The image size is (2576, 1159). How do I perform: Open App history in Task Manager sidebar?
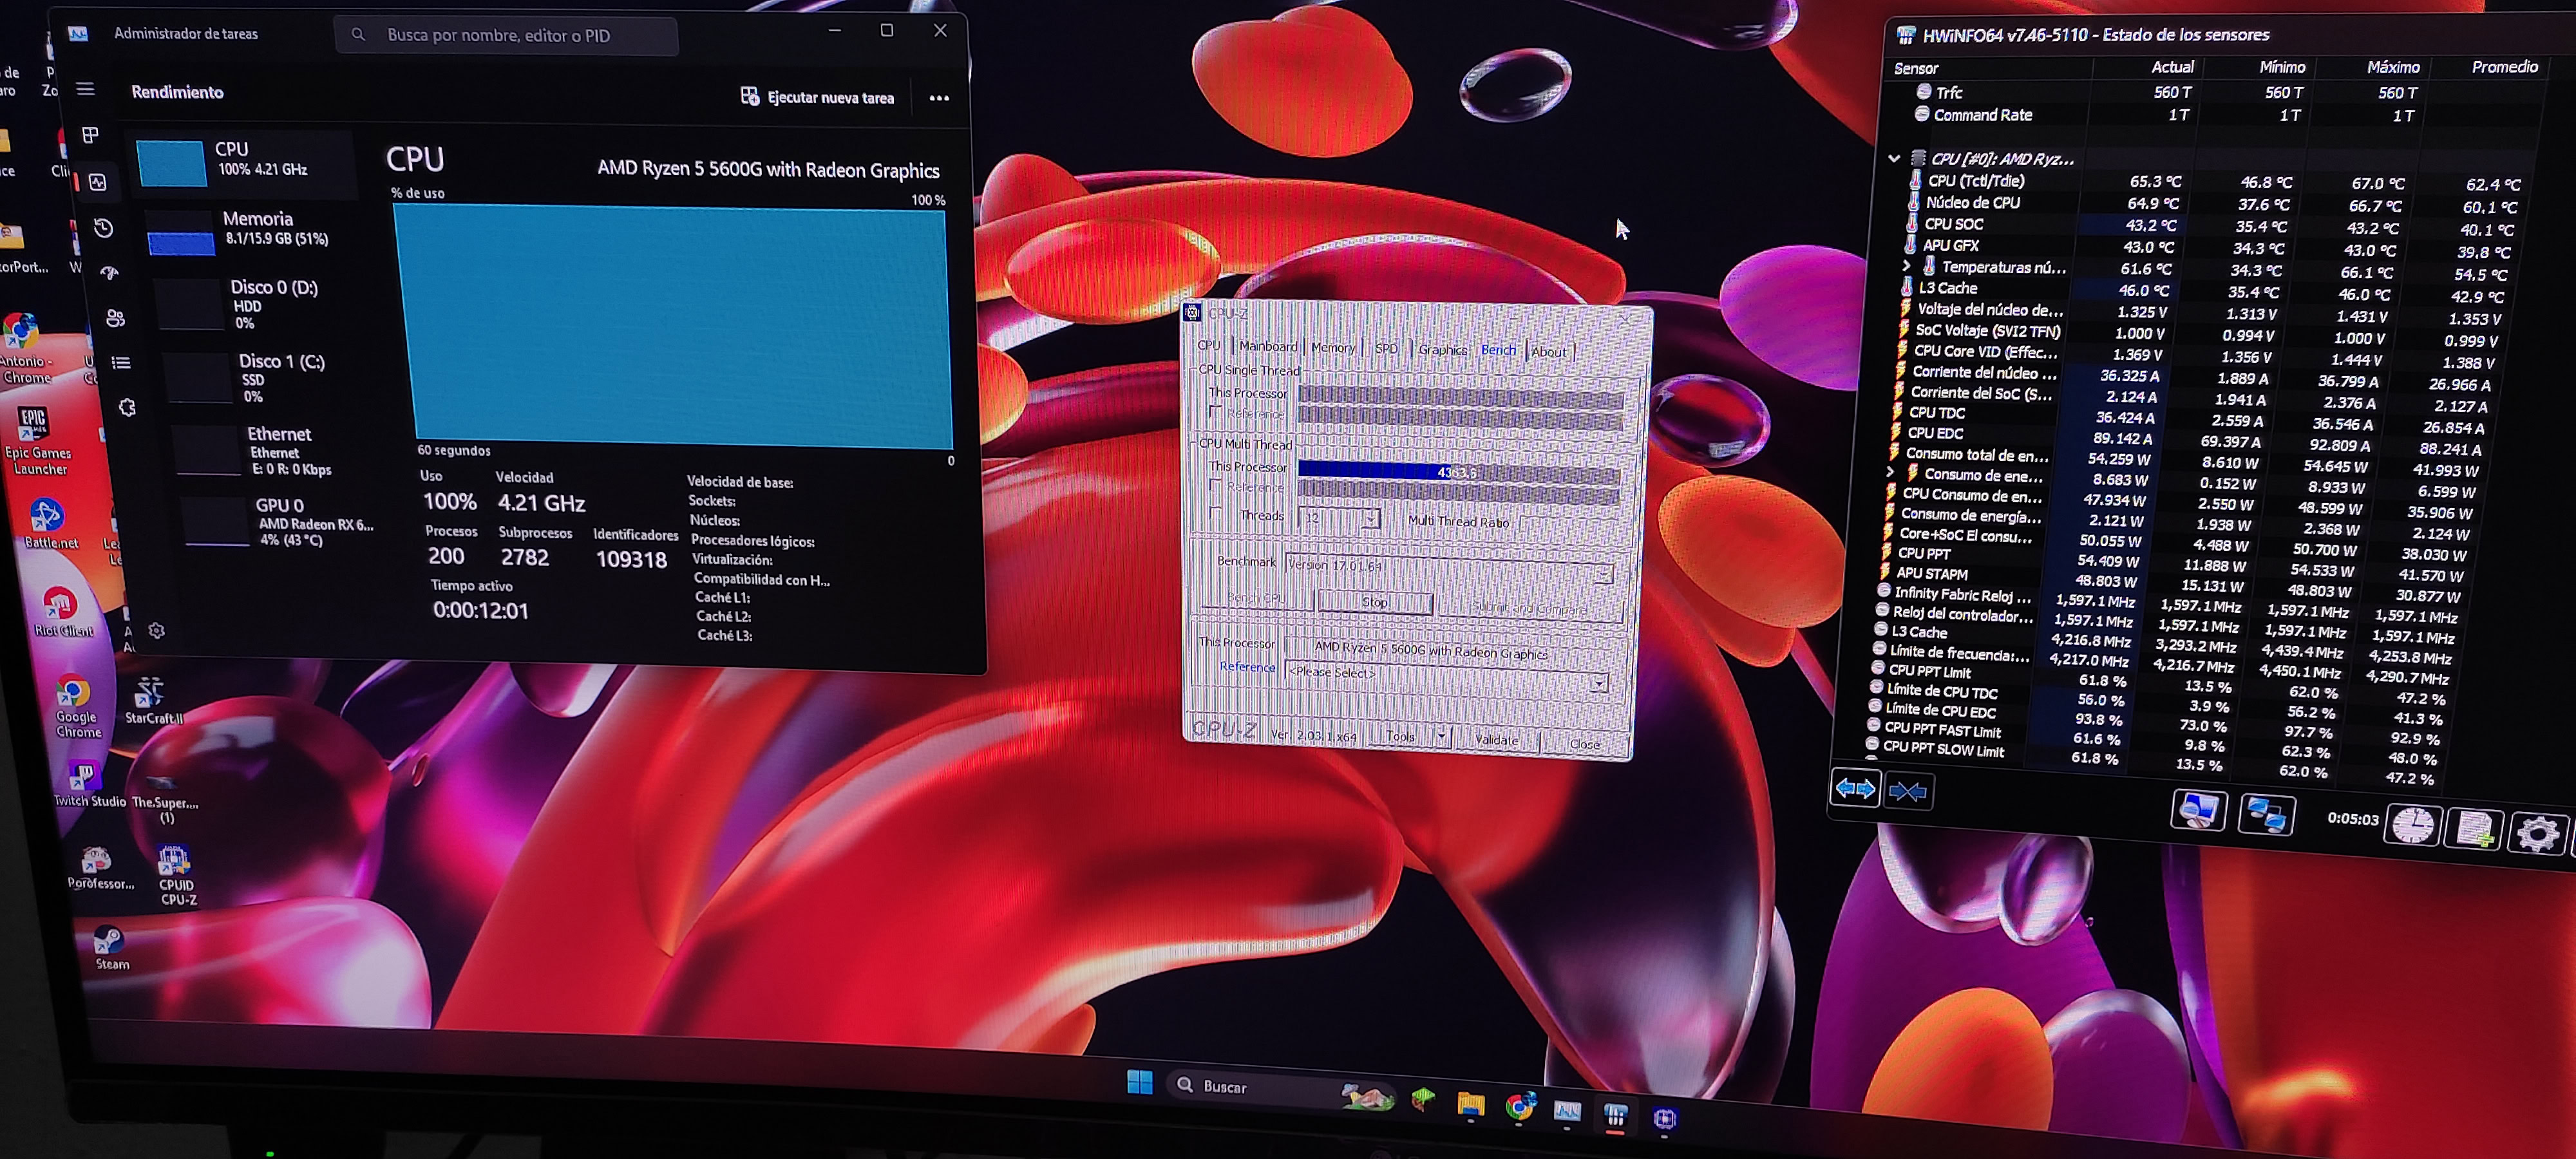(104, 228)
